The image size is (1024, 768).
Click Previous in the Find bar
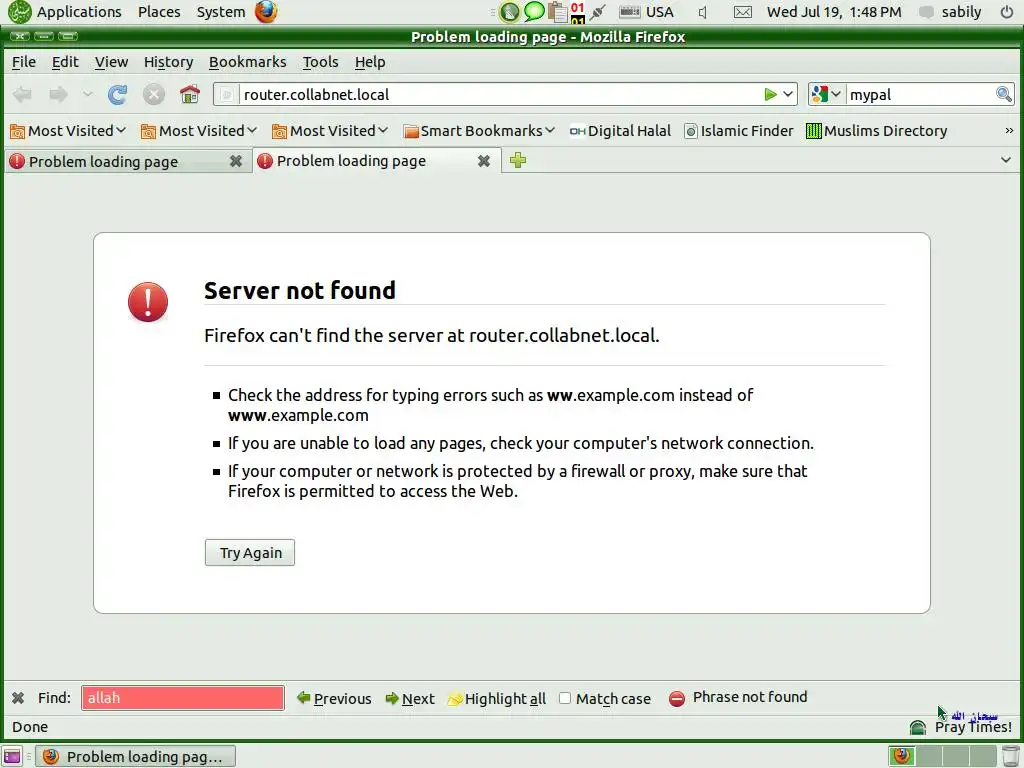click(x=334, y=699)
